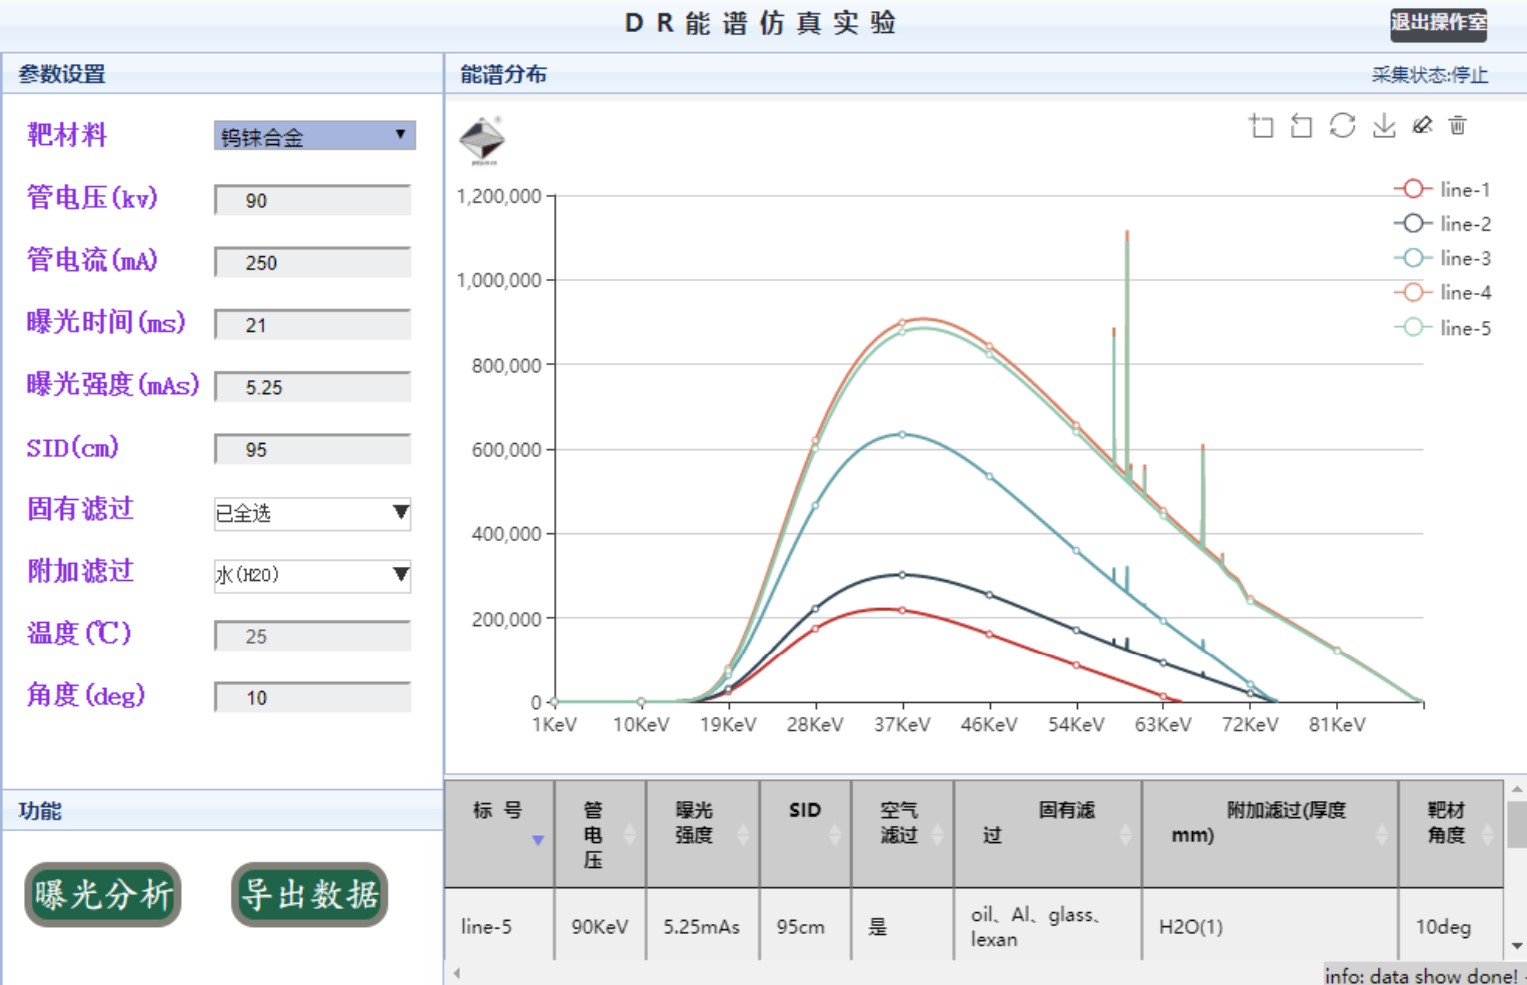The image size is (1527, 985).
Task: Click the logo icon at chart top-left
Action: [482, 140]
